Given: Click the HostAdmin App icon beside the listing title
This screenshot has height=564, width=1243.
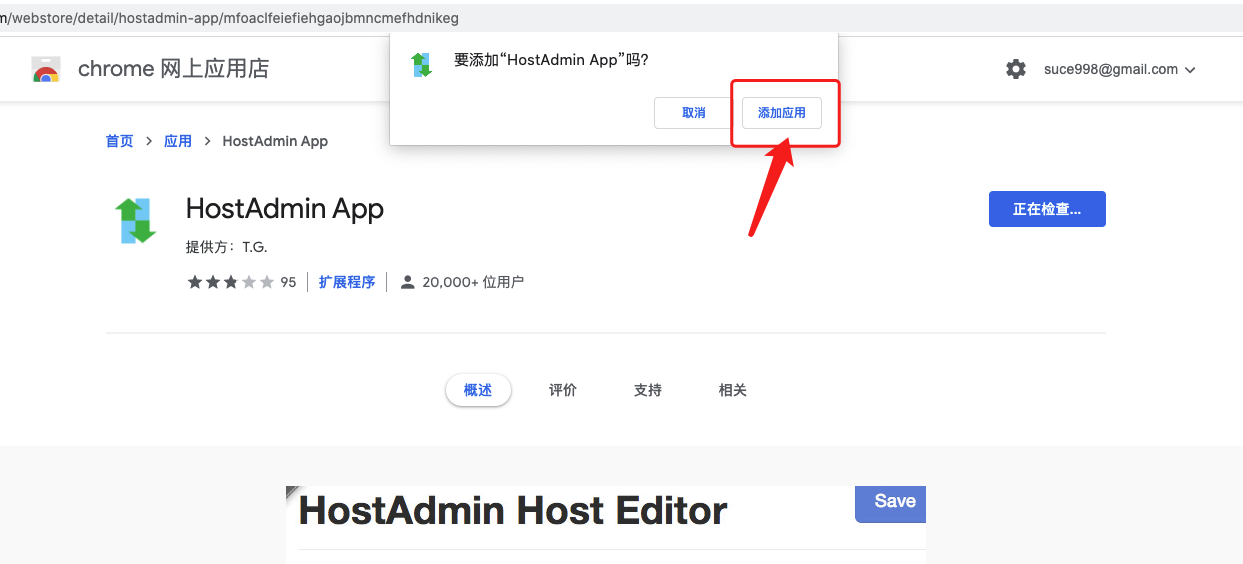Looking at the screenshot, I should [136, 221].
